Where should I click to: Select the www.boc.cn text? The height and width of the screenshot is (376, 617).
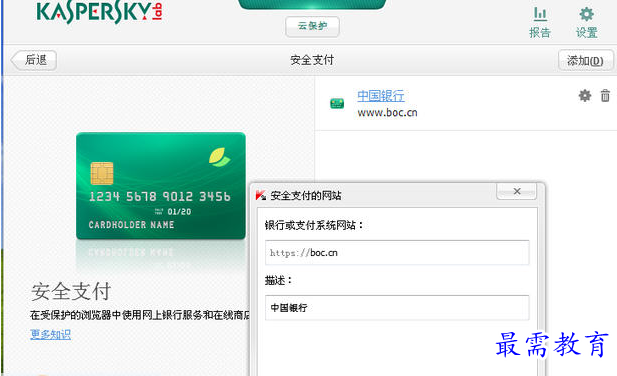tap(387, 113)
